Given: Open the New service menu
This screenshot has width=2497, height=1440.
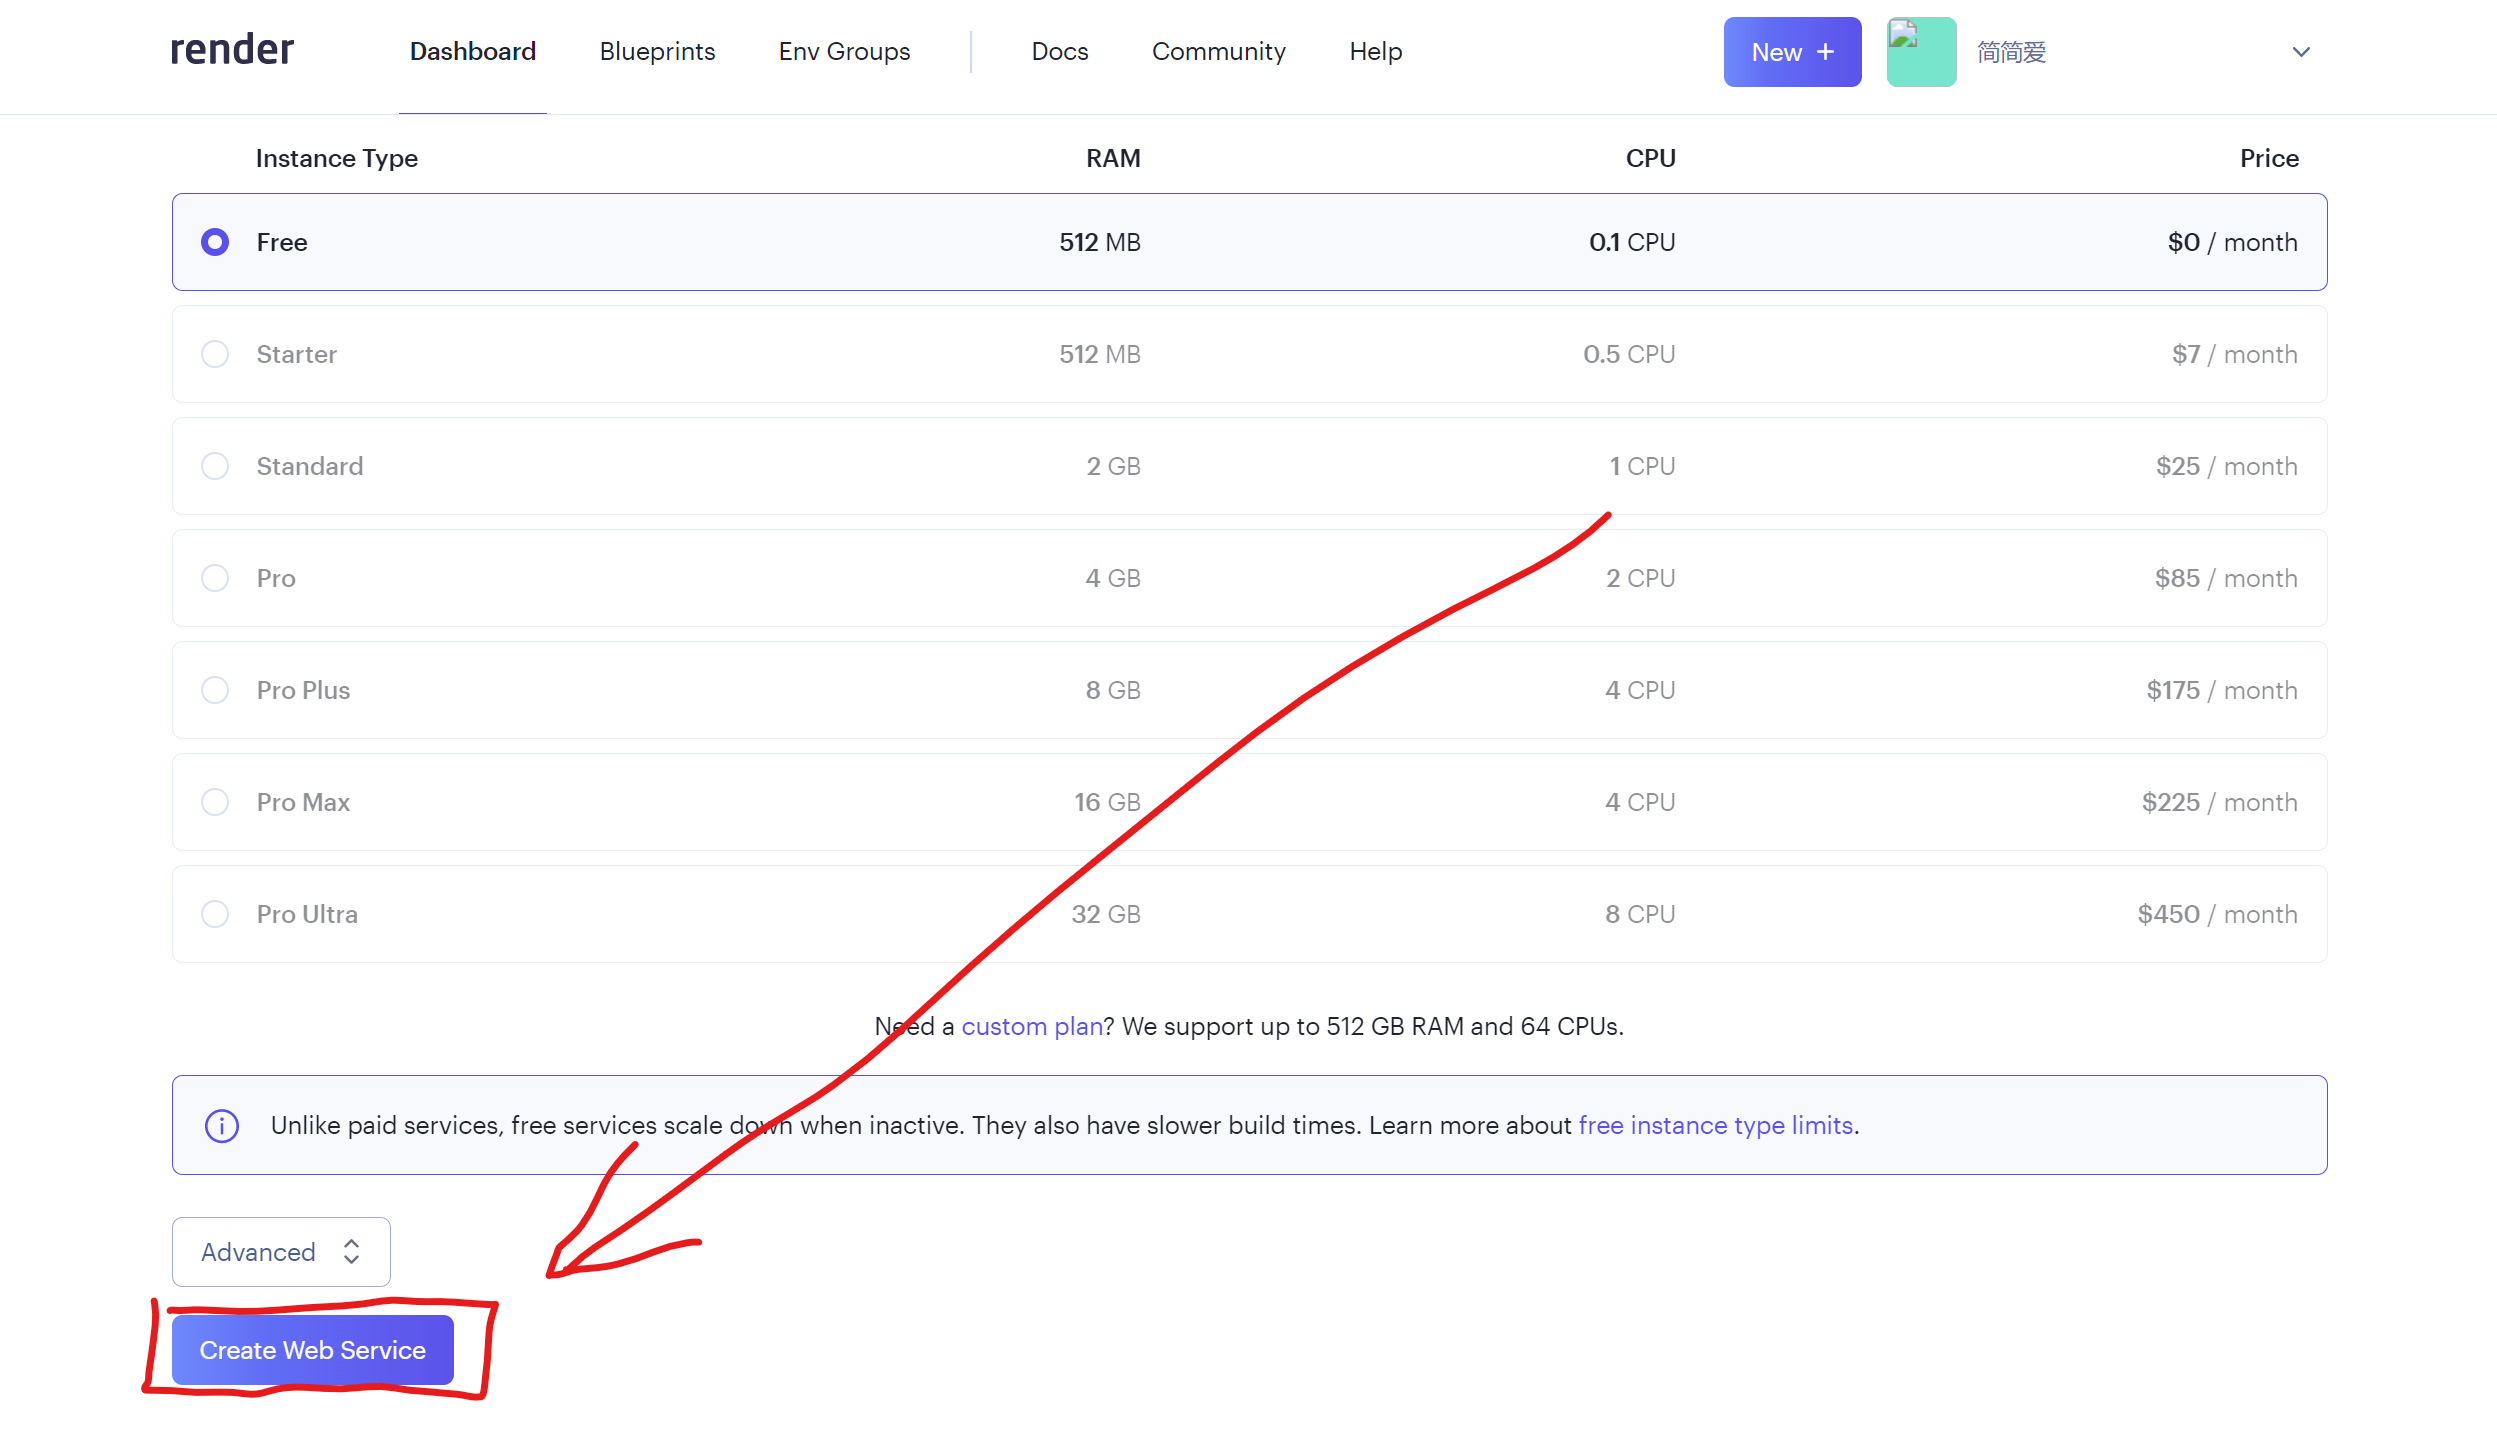Looking at the screenshot, I should pyautogui.click(x=1791, y=52).
